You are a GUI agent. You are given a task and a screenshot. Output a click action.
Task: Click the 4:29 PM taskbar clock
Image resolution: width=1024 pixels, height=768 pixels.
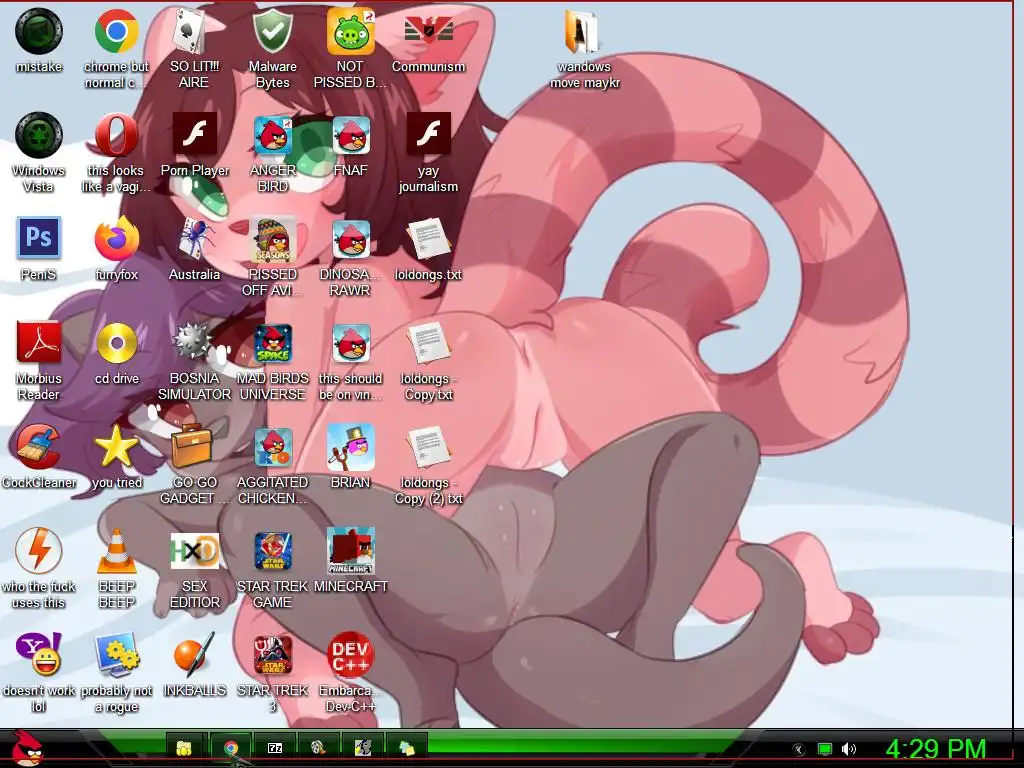(936, 749)
